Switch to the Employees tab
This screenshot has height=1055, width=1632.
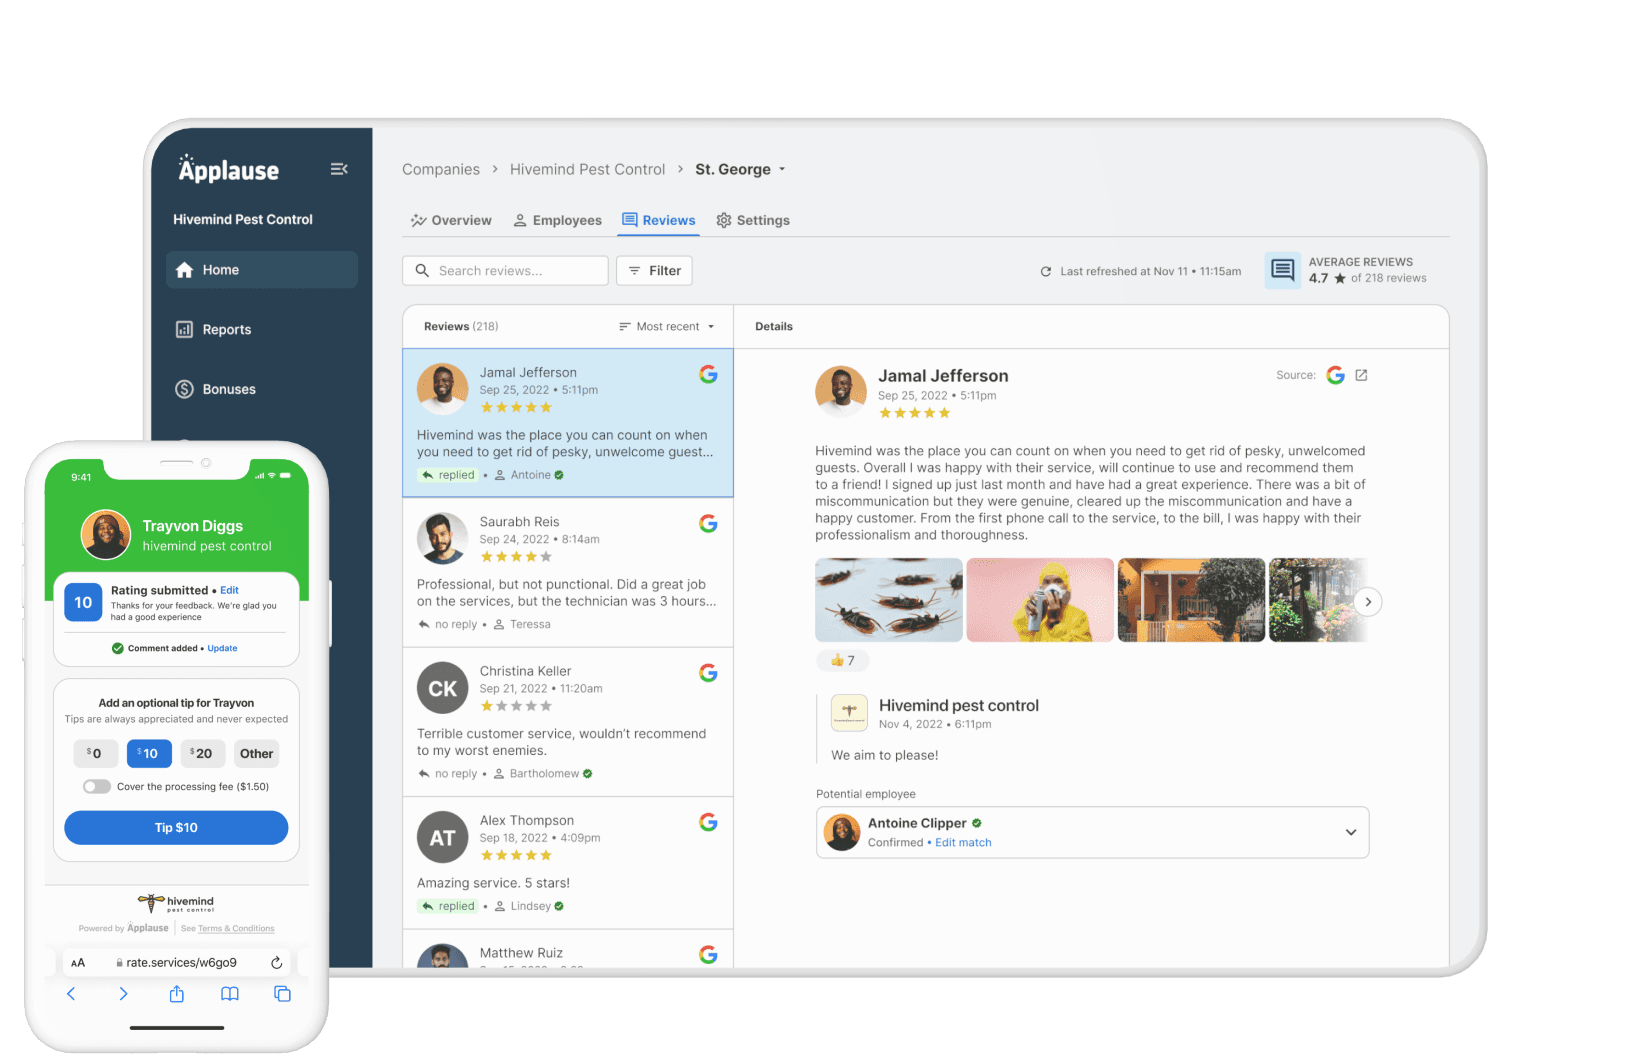pos(558,220)
